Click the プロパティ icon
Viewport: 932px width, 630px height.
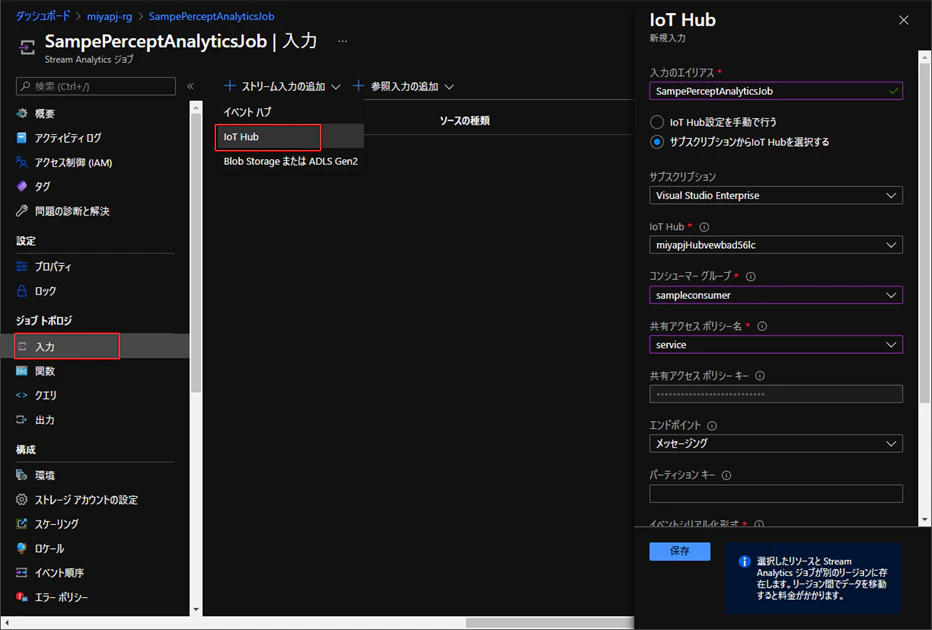pyautogui.click(x=22, y=266)
